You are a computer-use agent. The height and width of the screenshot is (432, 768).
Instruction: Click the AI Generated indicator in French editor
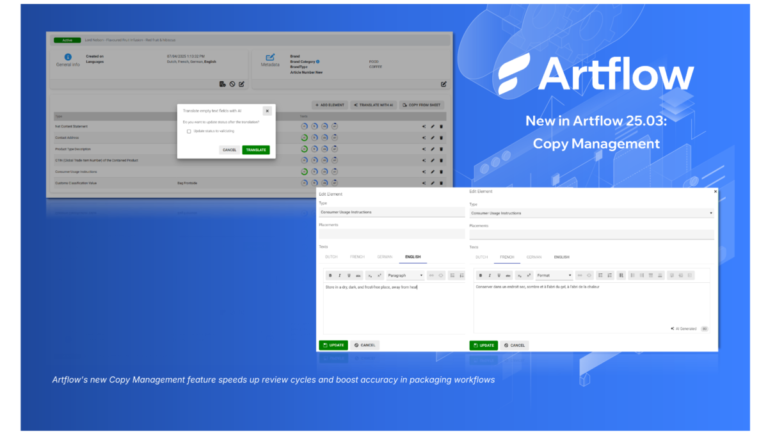coord(684,329)
